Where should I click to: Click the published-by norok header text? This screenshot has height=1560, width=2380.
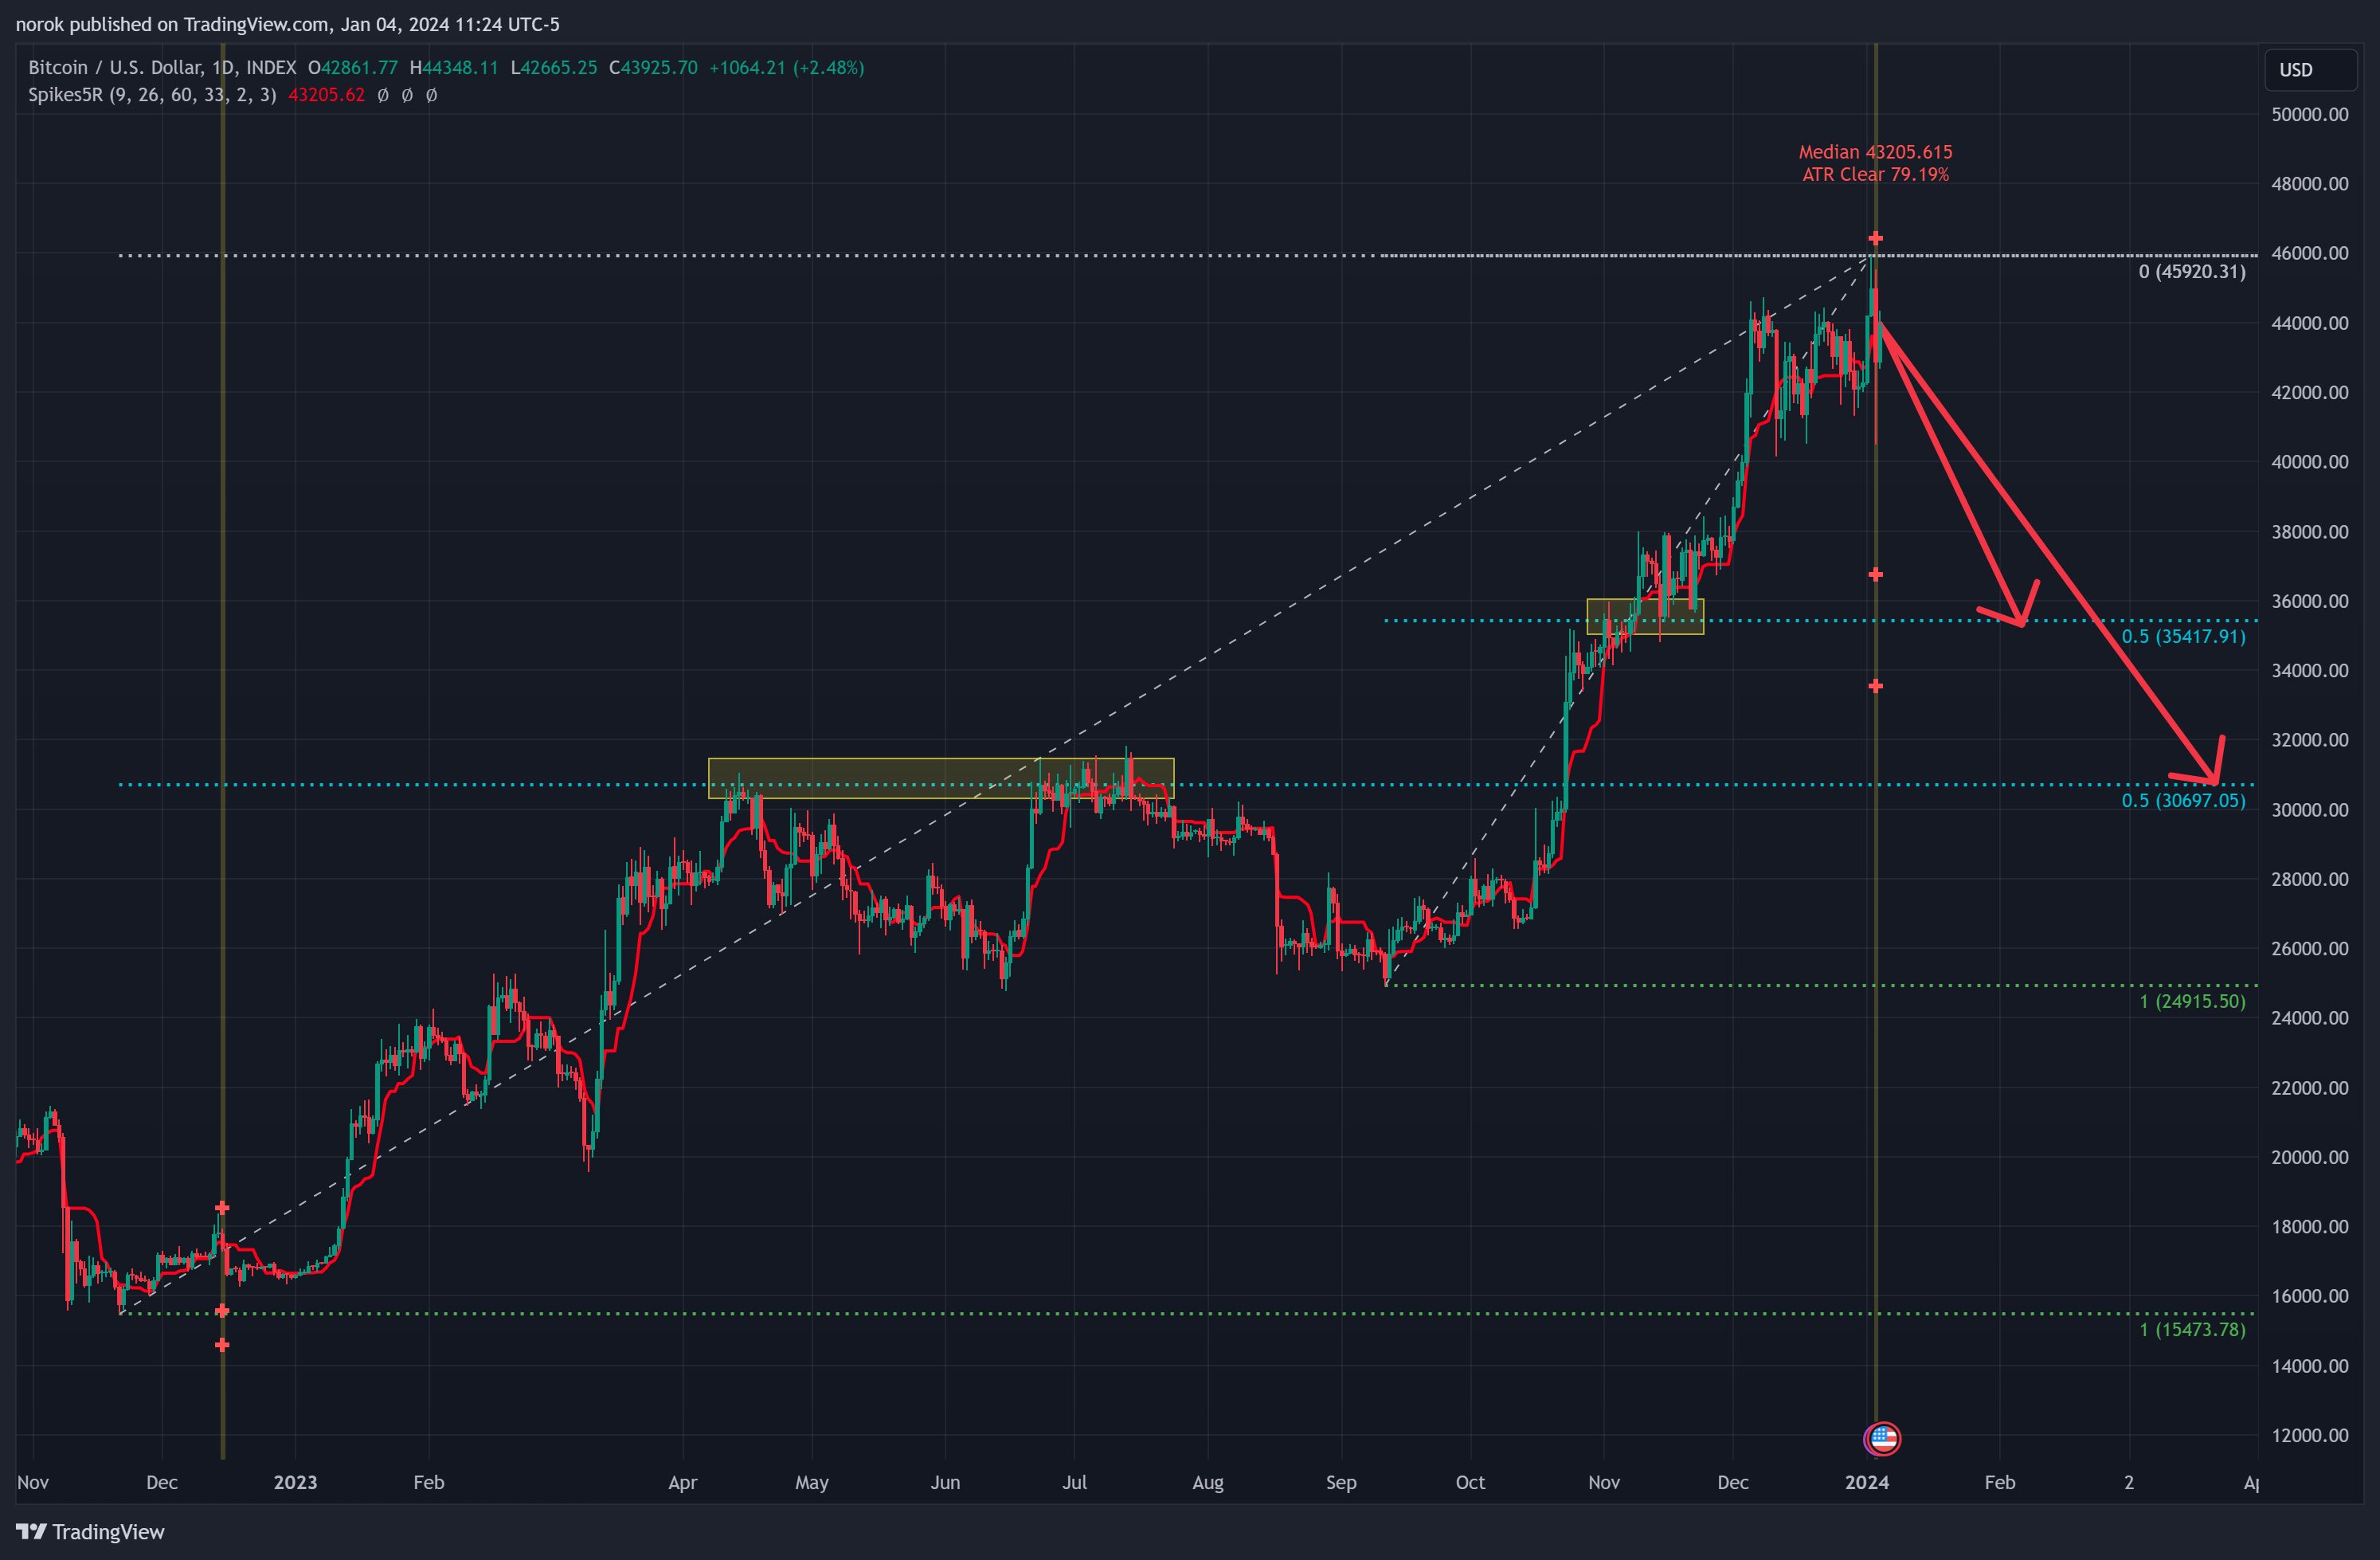tap(287, 24)
